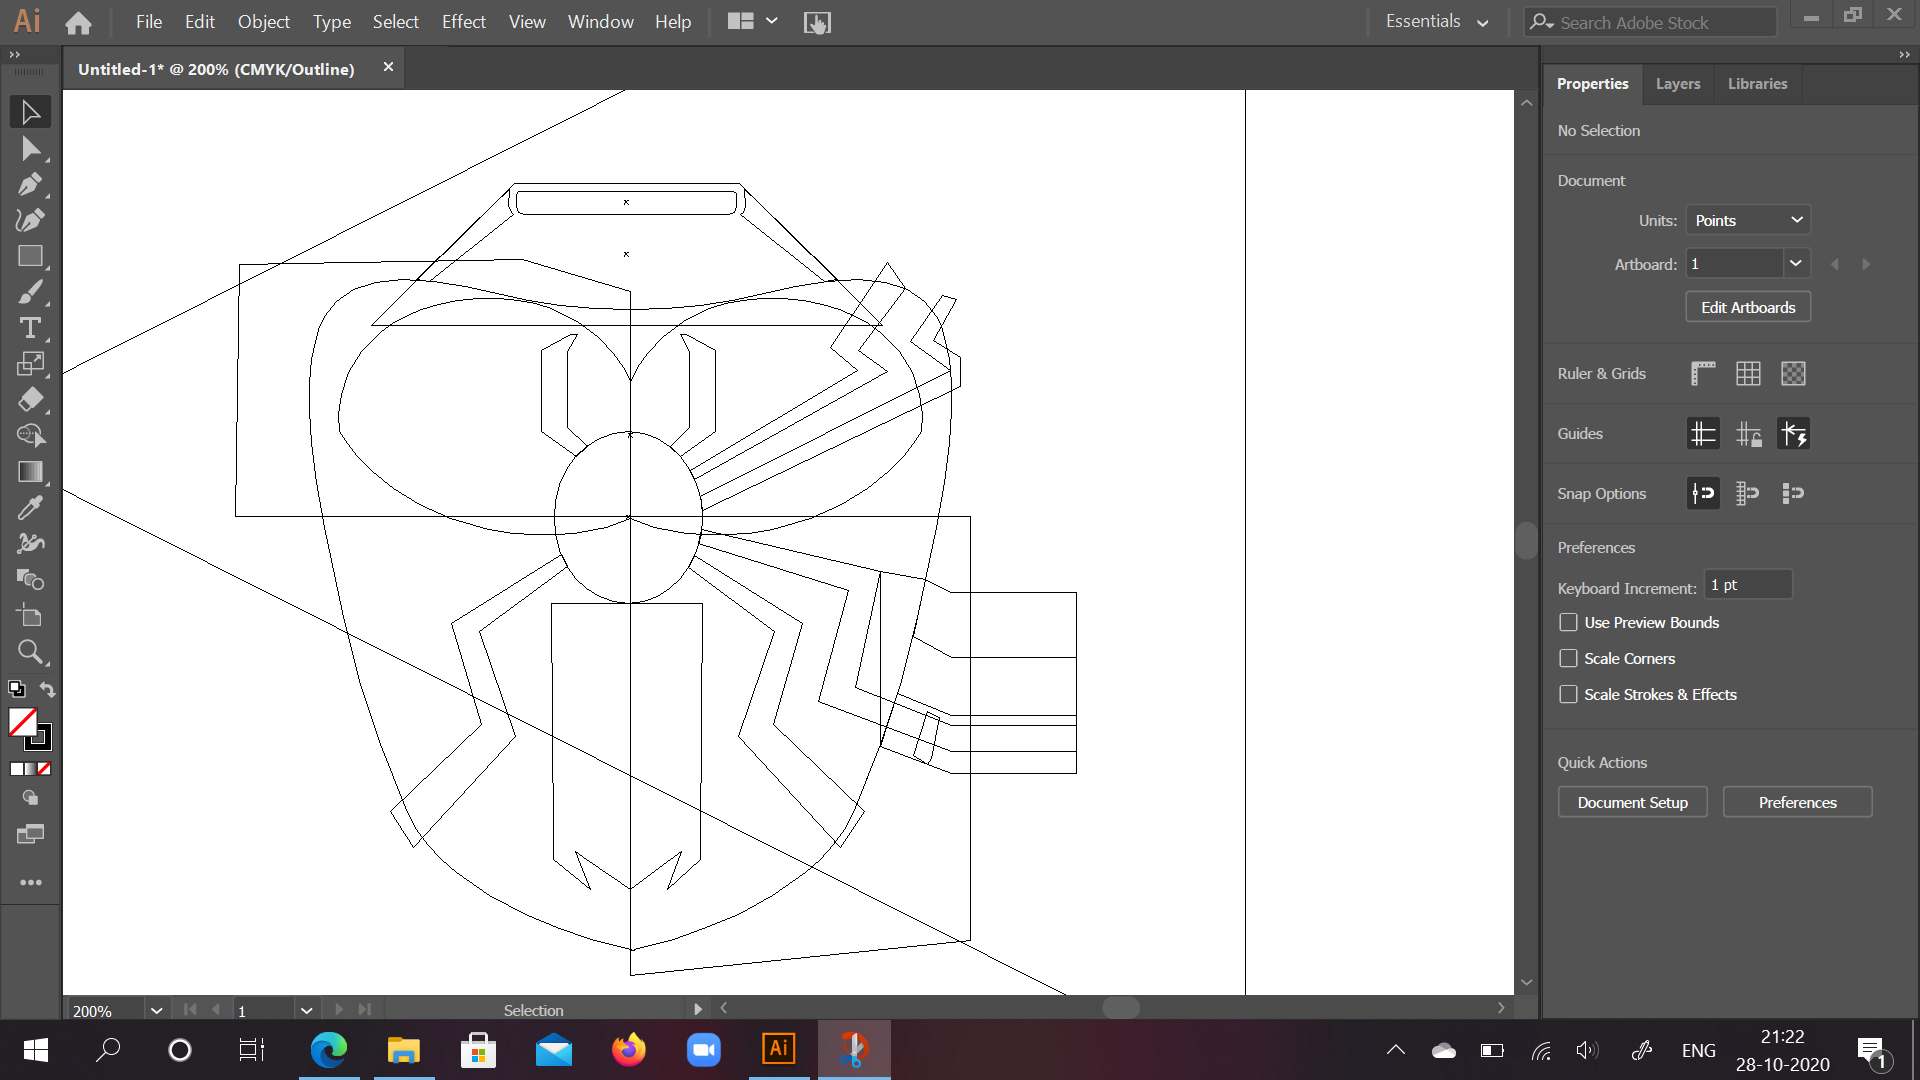
Task: Click the Edit Artboards button
Action: coord(1748,307)
